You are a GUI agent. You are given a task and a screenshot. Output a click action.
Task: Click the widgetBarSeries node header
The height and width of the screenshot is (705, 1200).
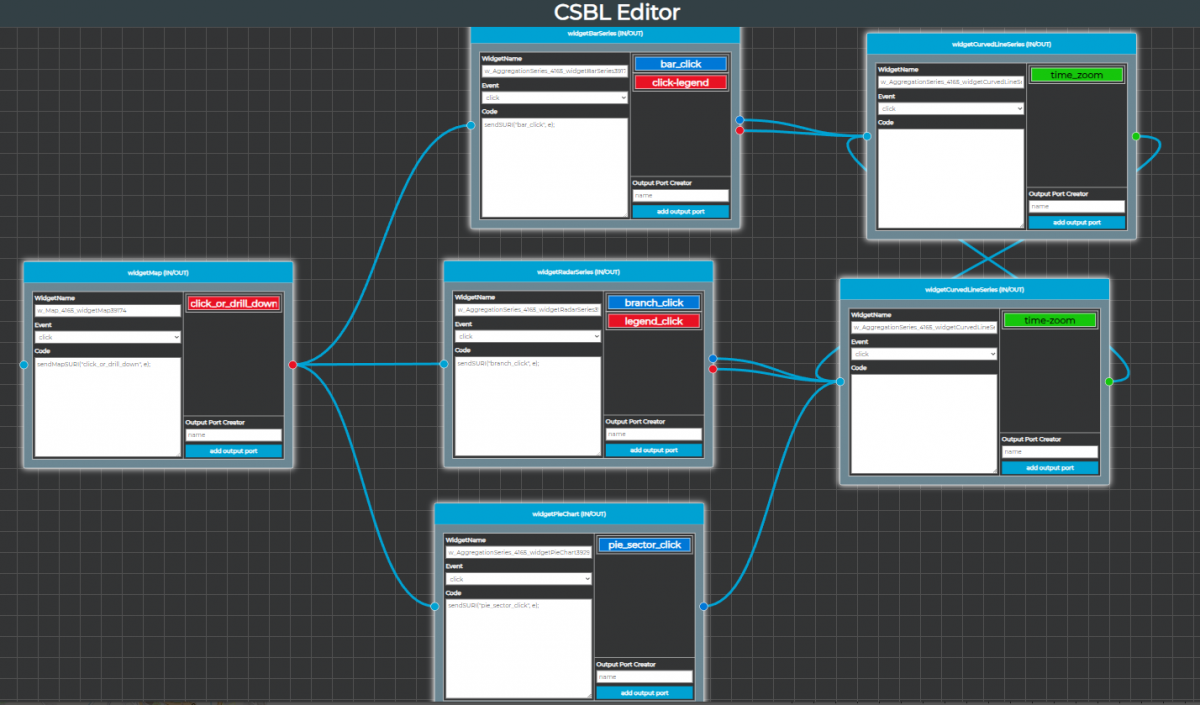605,33
